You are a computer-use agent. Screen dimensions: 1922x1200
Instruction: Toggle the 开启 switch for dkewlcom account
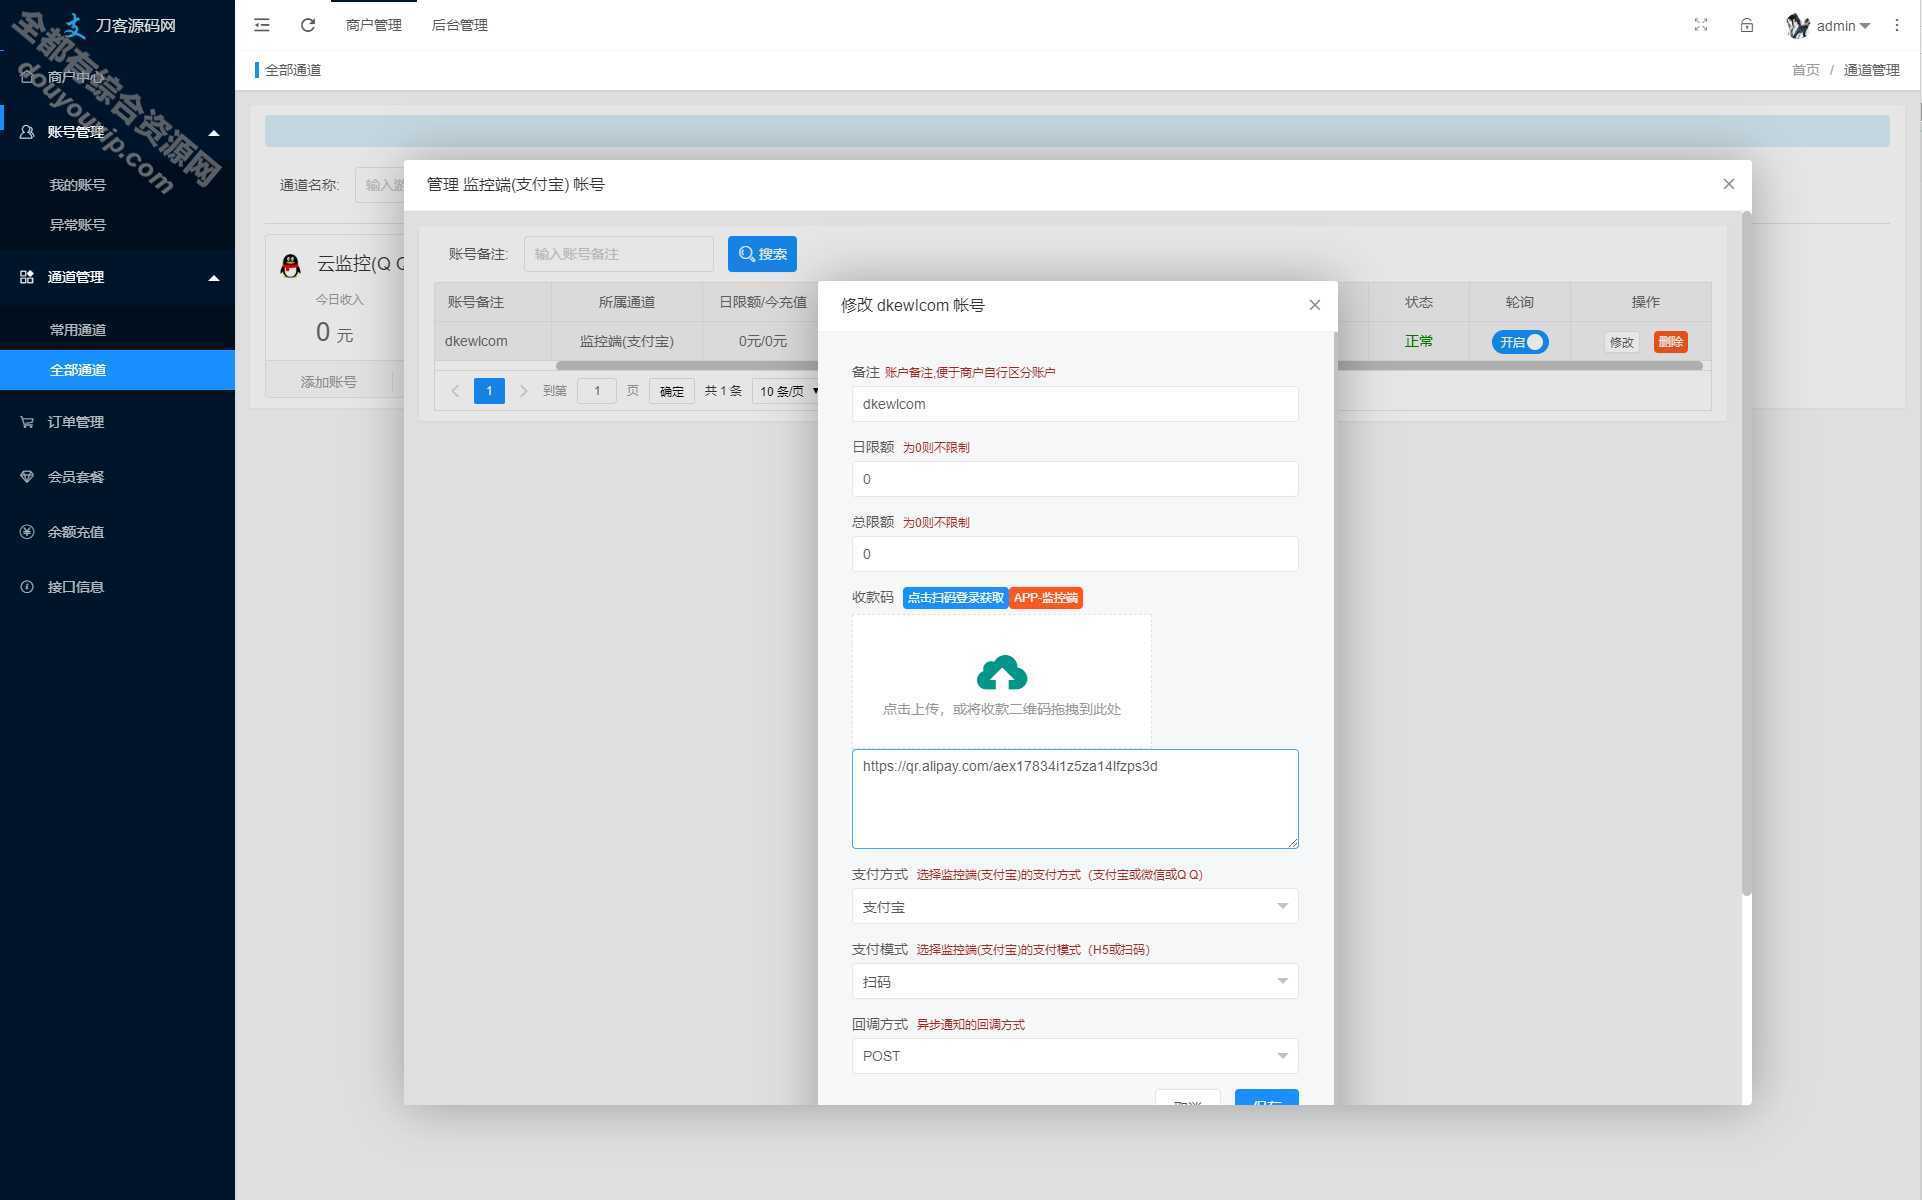1519,341
